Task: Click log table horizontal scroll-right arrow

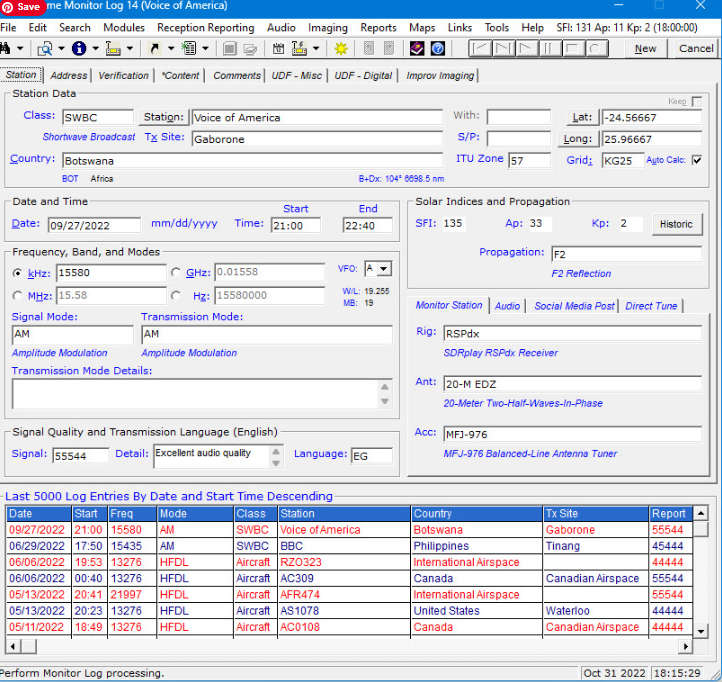Action: [x=686, y=647]
